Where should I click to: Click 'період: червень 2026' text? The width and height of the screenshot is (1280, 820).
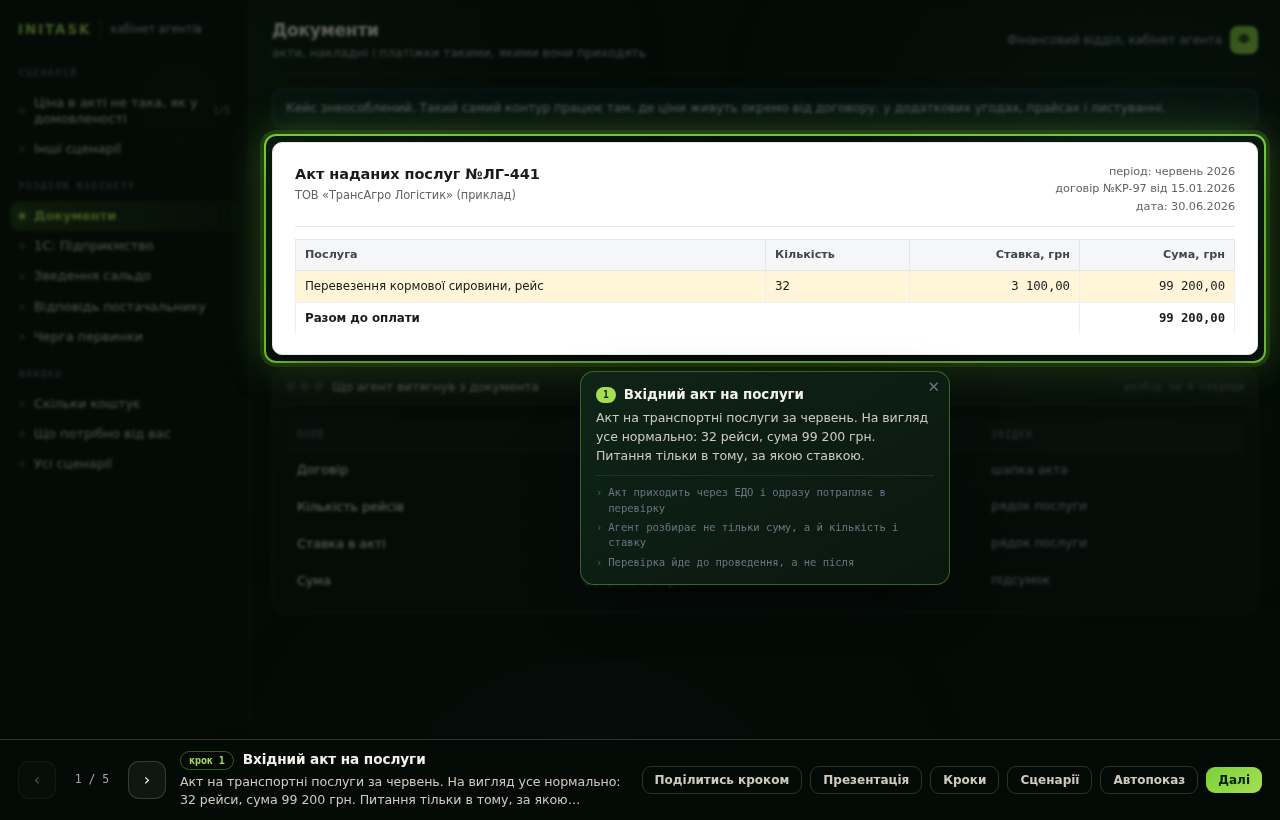tap(1172, 171)
